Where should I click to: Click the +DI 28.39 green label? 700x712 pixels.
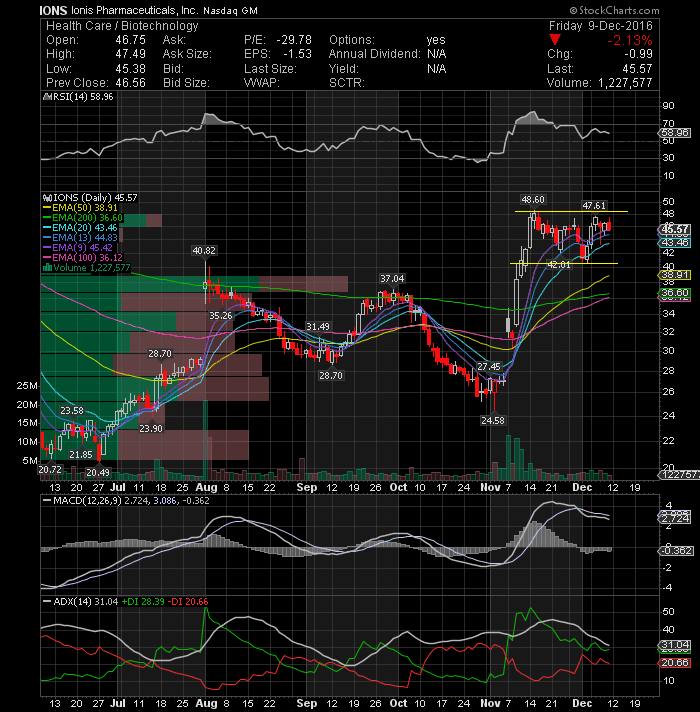[x=143, y=602]
